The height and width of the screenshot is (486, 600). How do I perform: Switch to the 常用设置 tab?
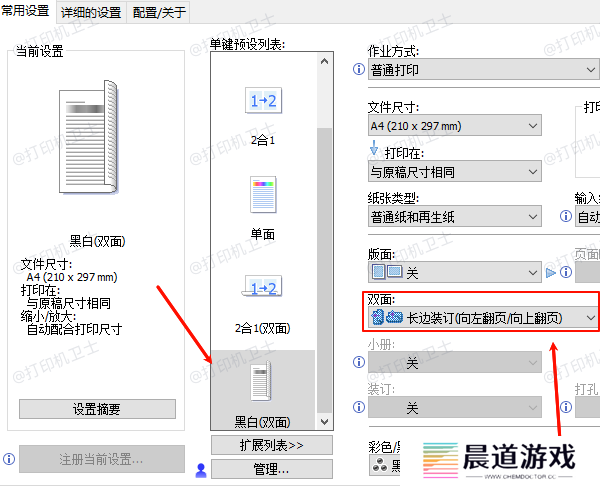point(25,11)
